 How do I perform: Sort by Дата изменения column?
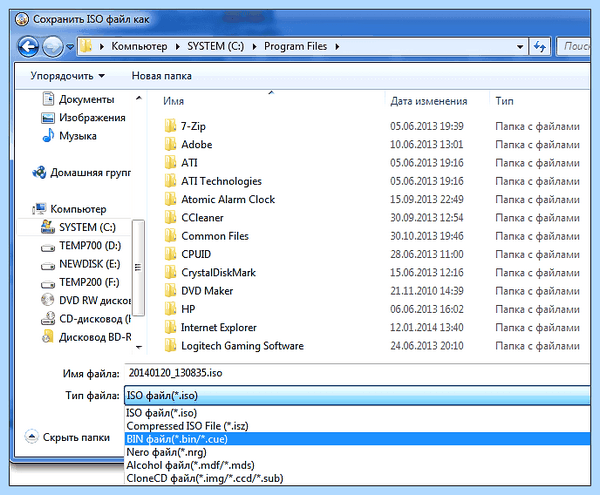[429, 101]
